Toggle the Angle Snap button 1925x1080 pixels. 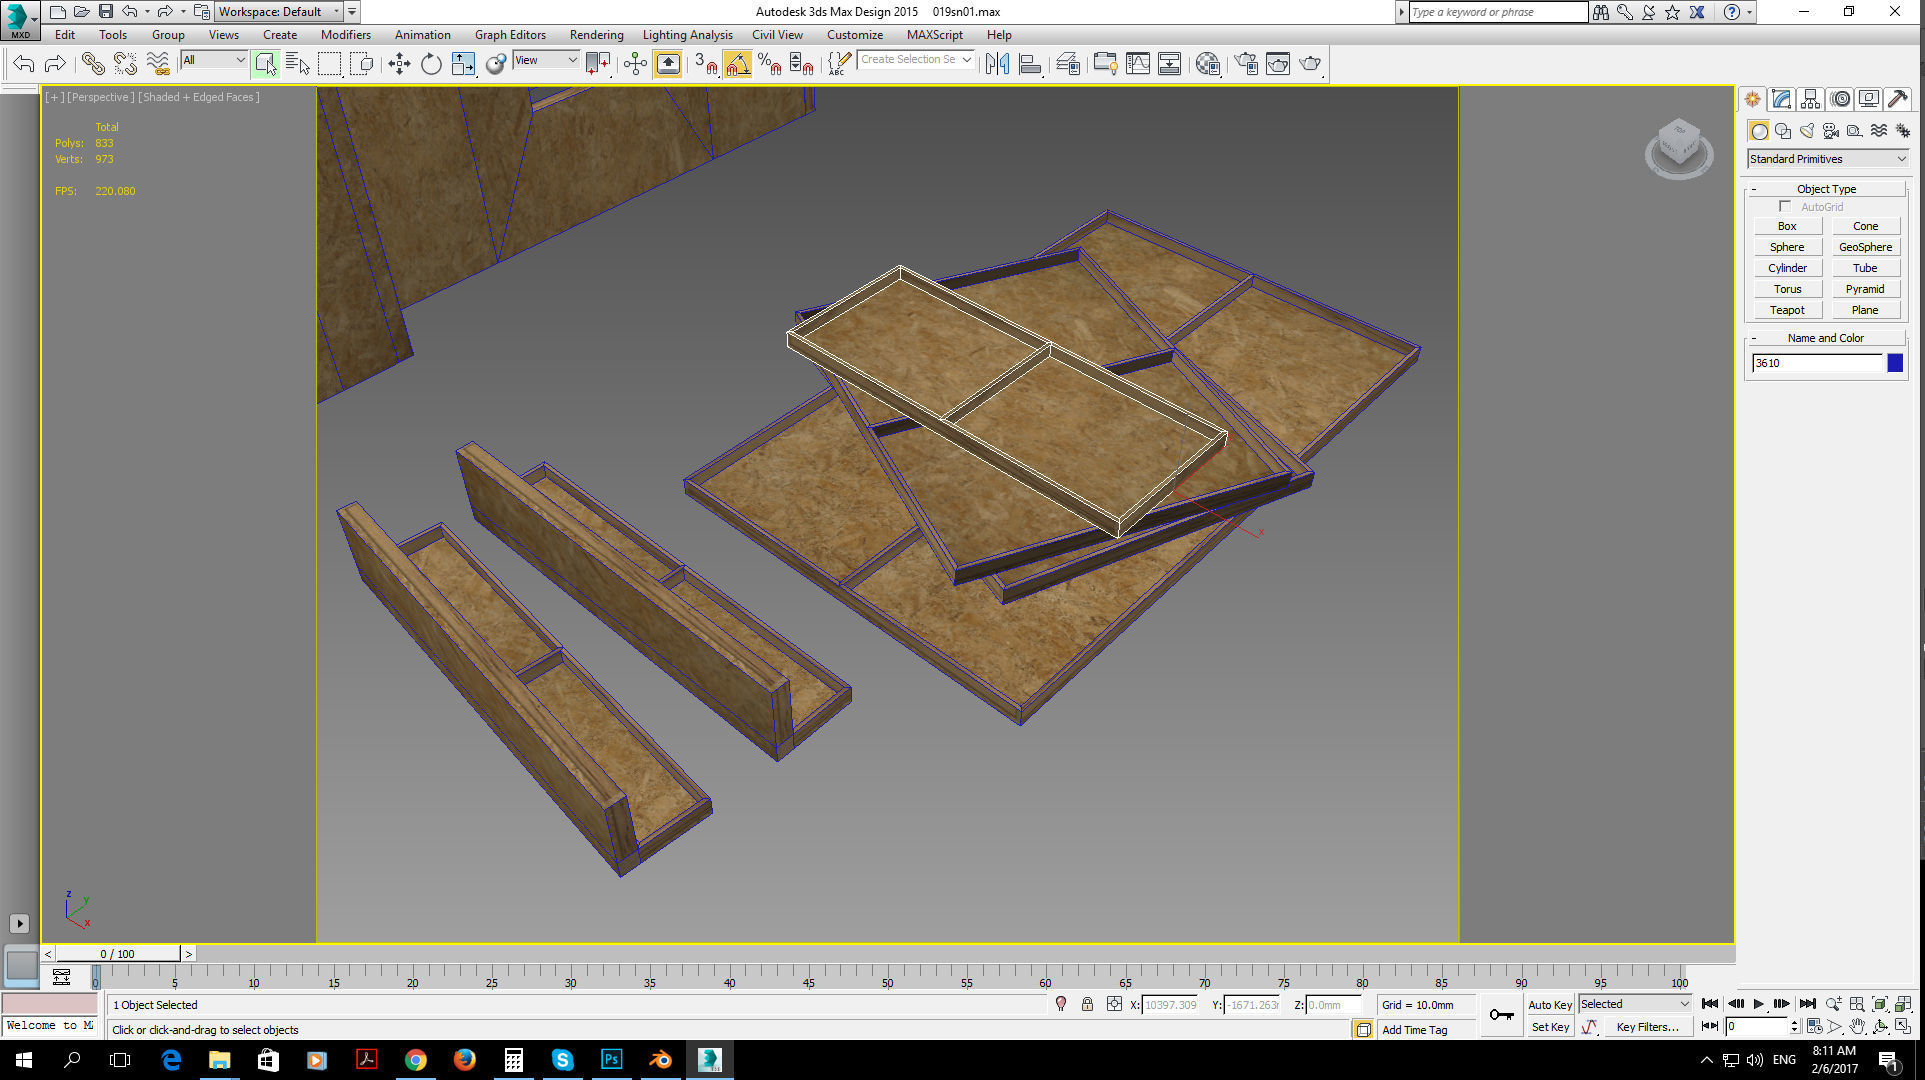(737, 64)
